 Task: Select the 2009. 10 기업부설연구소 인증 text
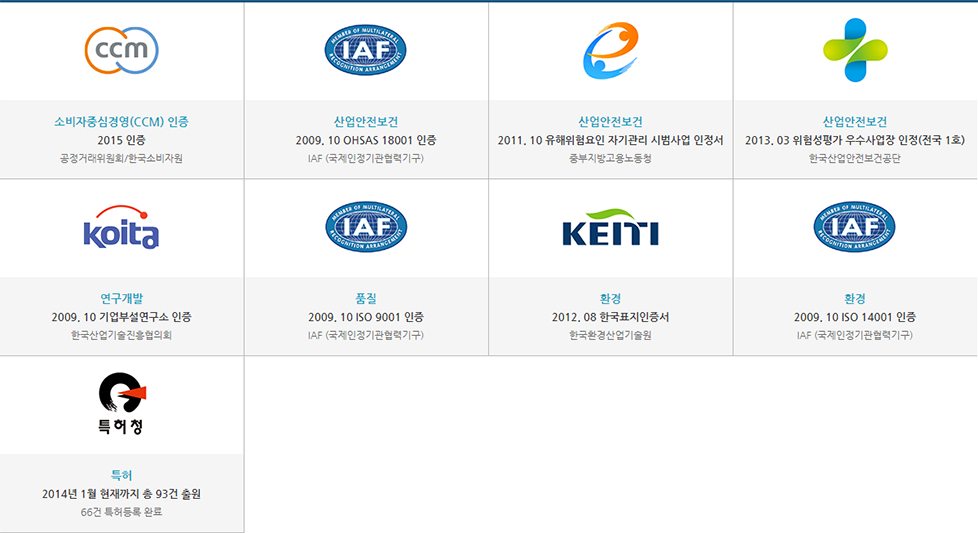point(122,317)
